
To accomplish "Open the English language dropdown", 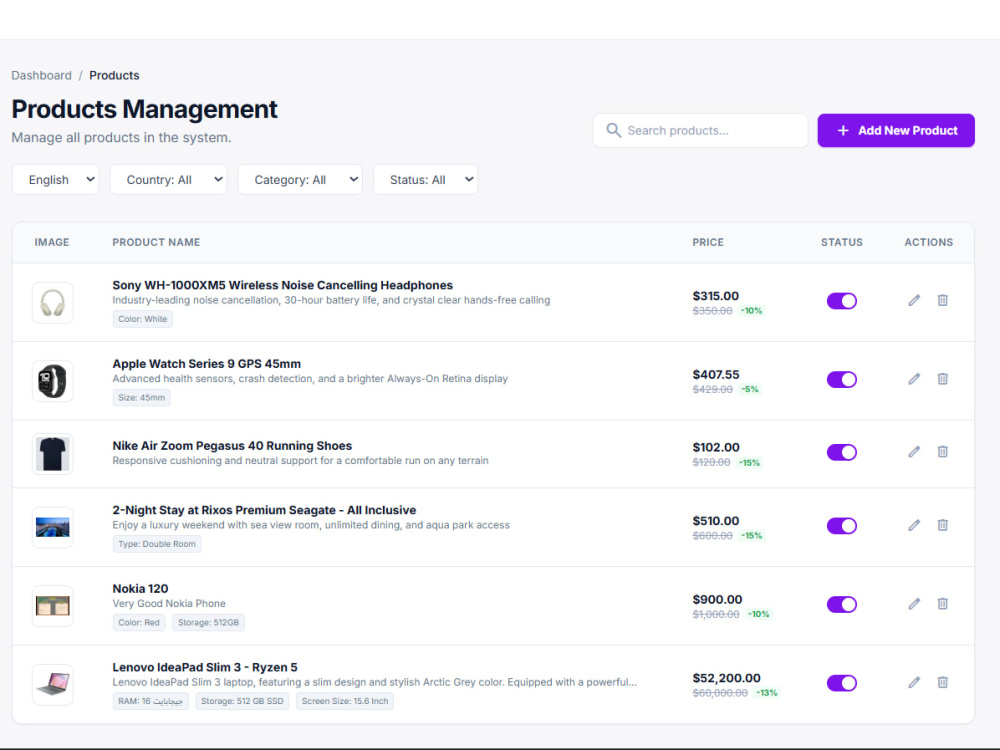I will (55, 180).
